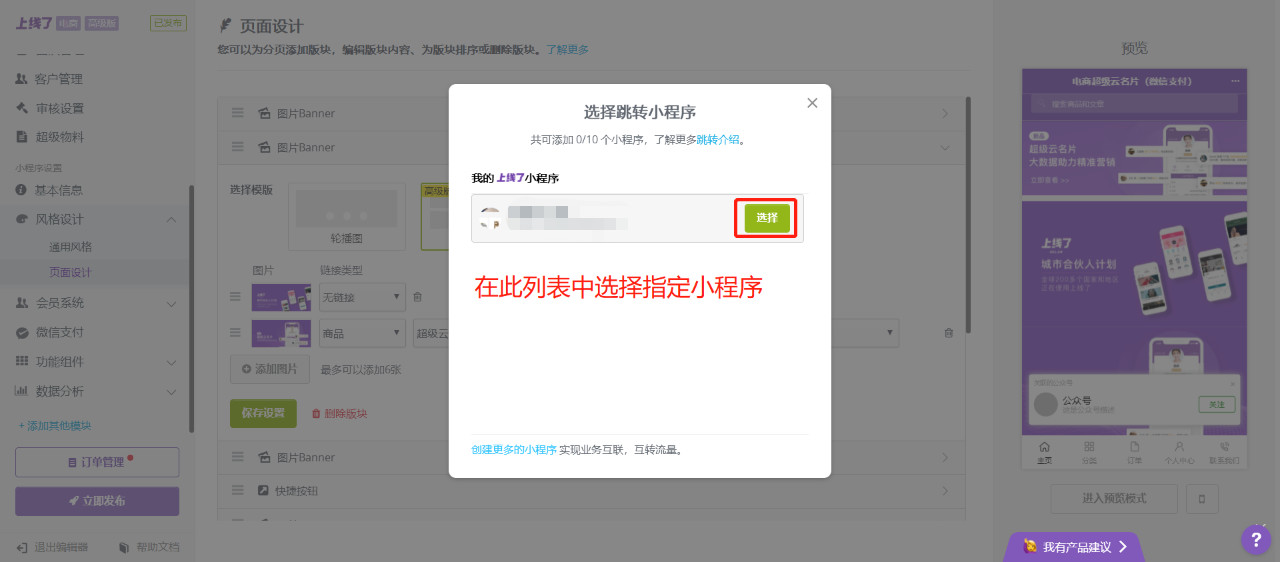Click the 超级物料 document icon
Image resolution: width=1280 pixels, height=562 pixels.
tap(22, 137)
